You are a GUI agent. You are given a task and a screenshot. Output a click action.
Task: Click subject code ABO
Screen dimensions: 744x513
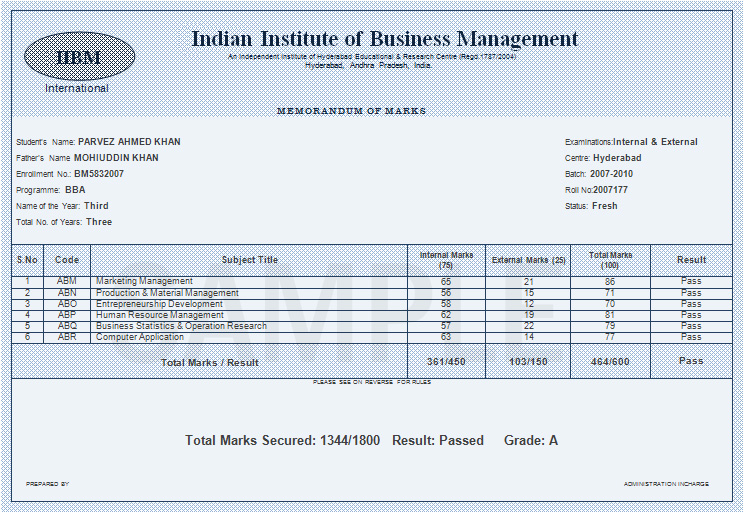67,304
